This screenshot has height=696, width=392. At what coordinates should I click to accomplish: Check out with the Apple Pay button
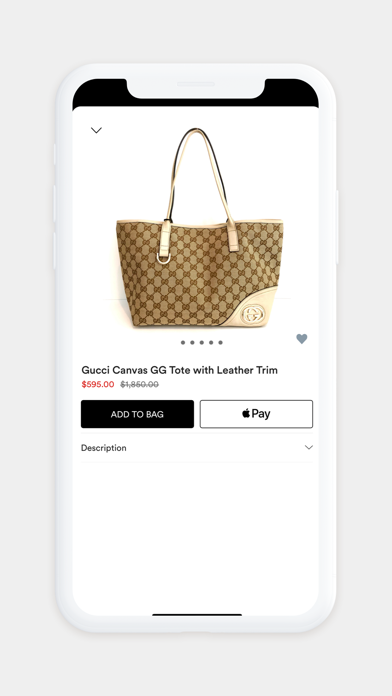pyautogui.click(x=256, y=414)
